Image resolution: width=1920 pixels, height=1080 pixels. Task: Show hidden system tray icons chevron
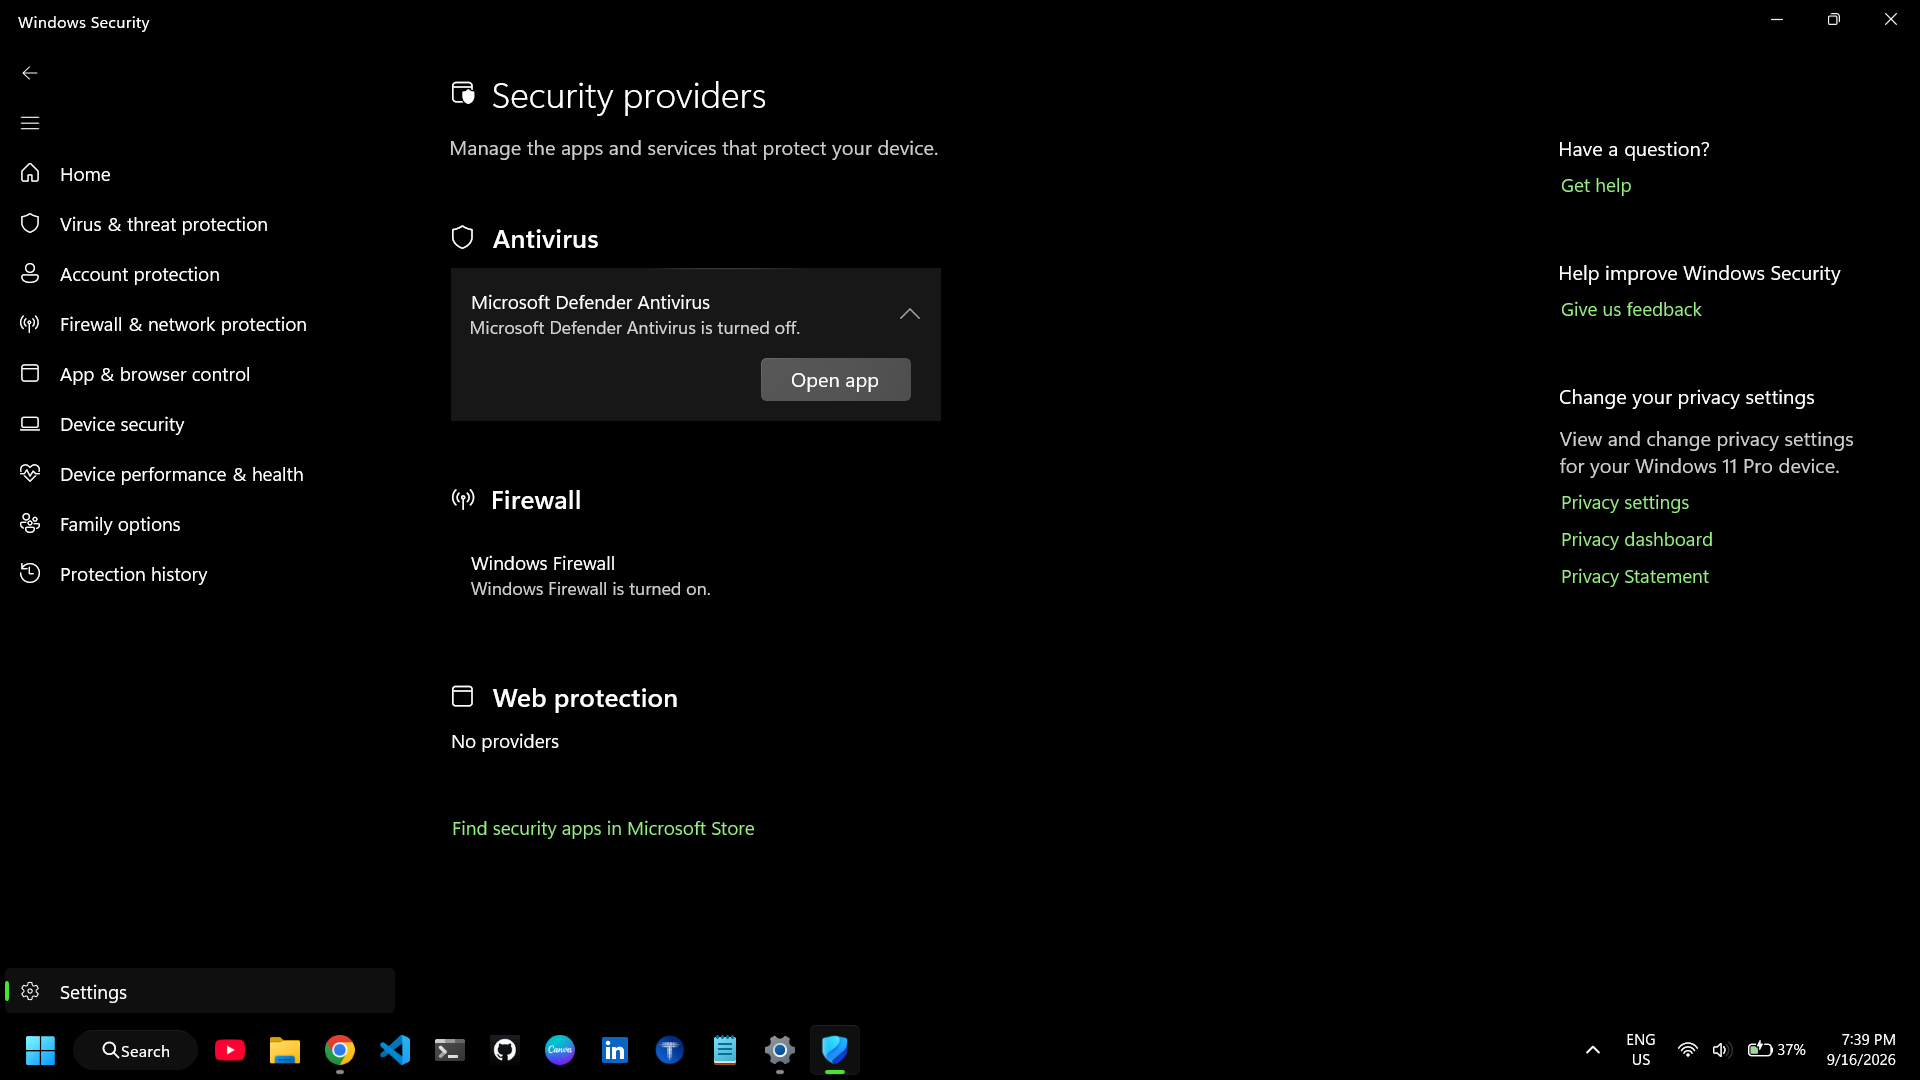1593,1050
